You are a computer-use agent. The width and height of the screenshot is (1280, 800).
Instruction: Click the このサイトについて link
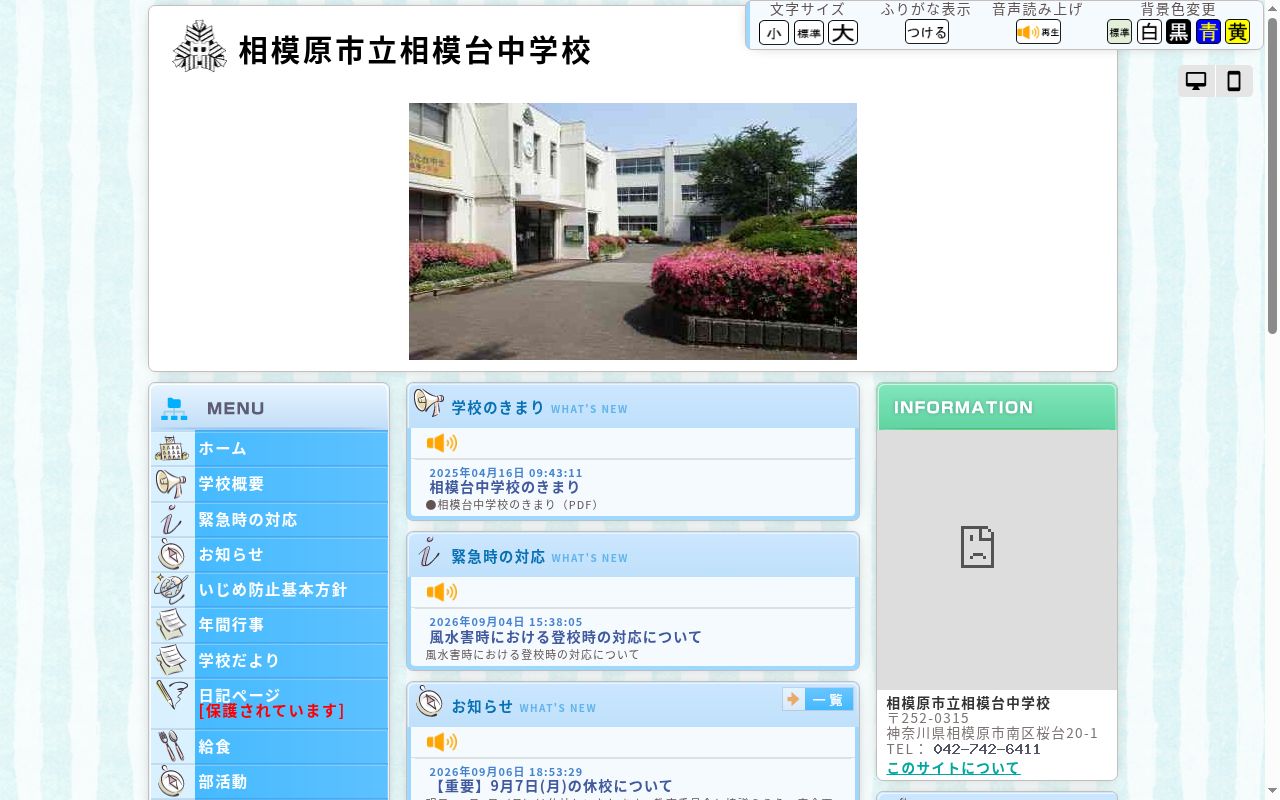953,768
